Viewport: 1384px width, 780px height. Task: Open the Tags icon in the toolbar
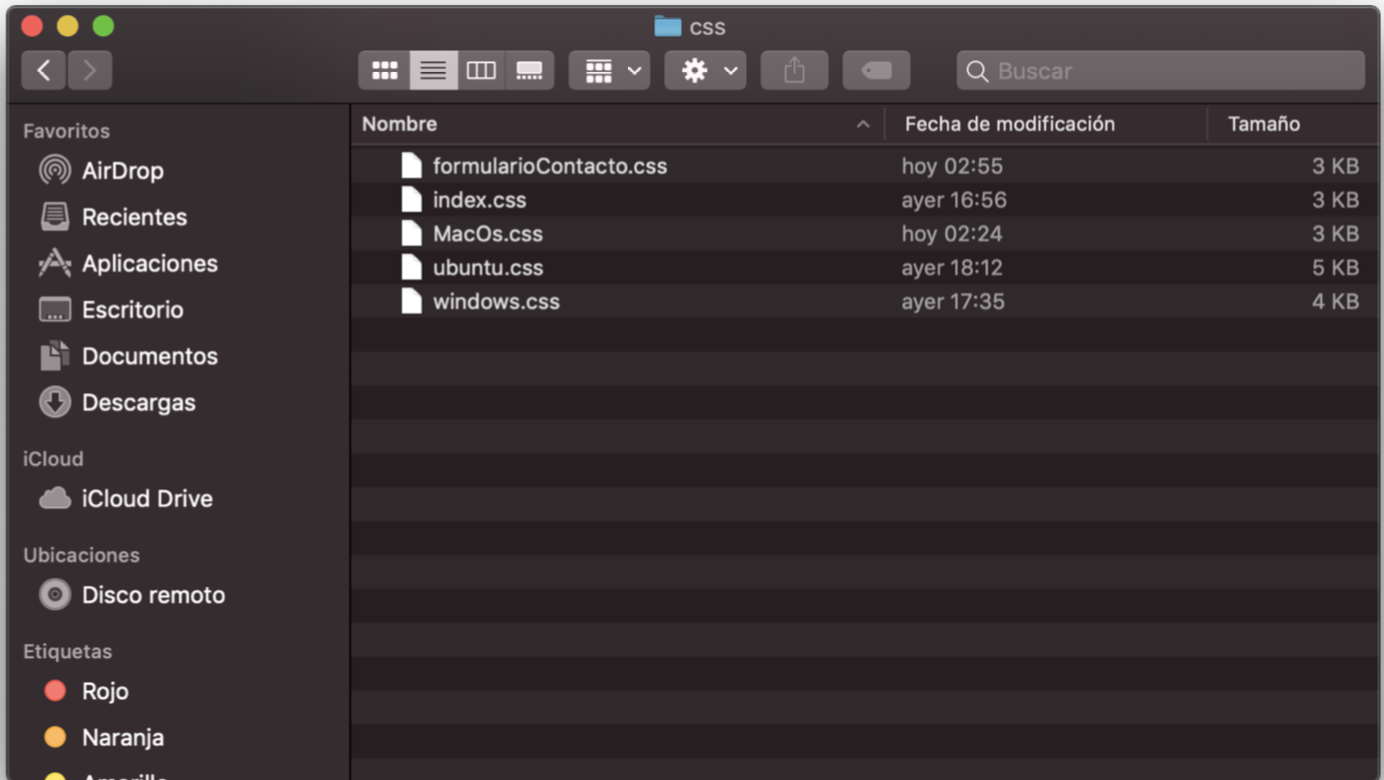coord(876,70)
